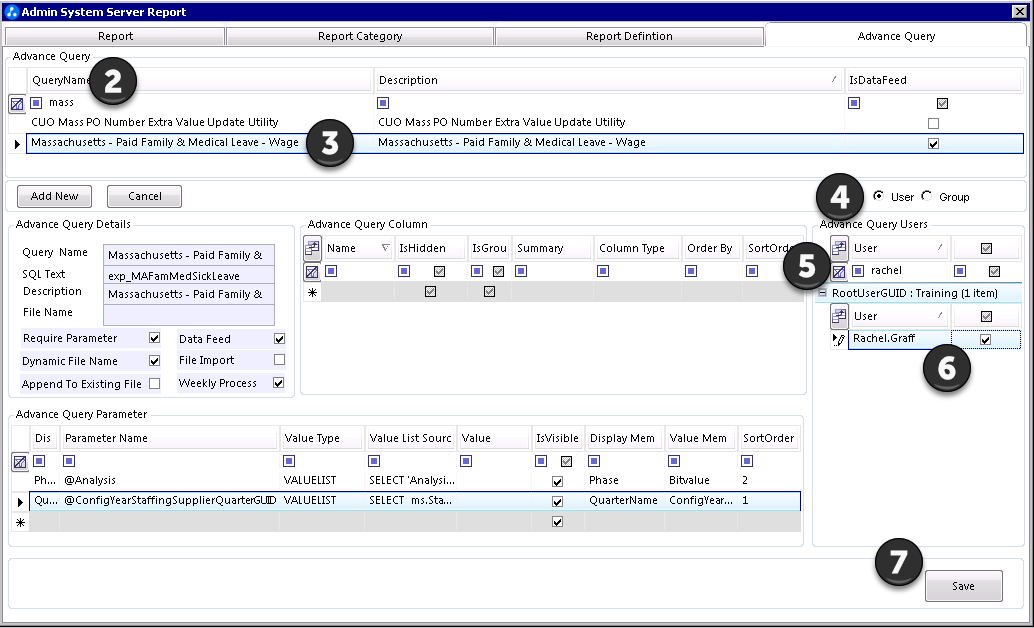Screen dimensions: 1034x628
Task: Click the filter operator icon beside mass filter text
Action: click(x=36, y=103)
